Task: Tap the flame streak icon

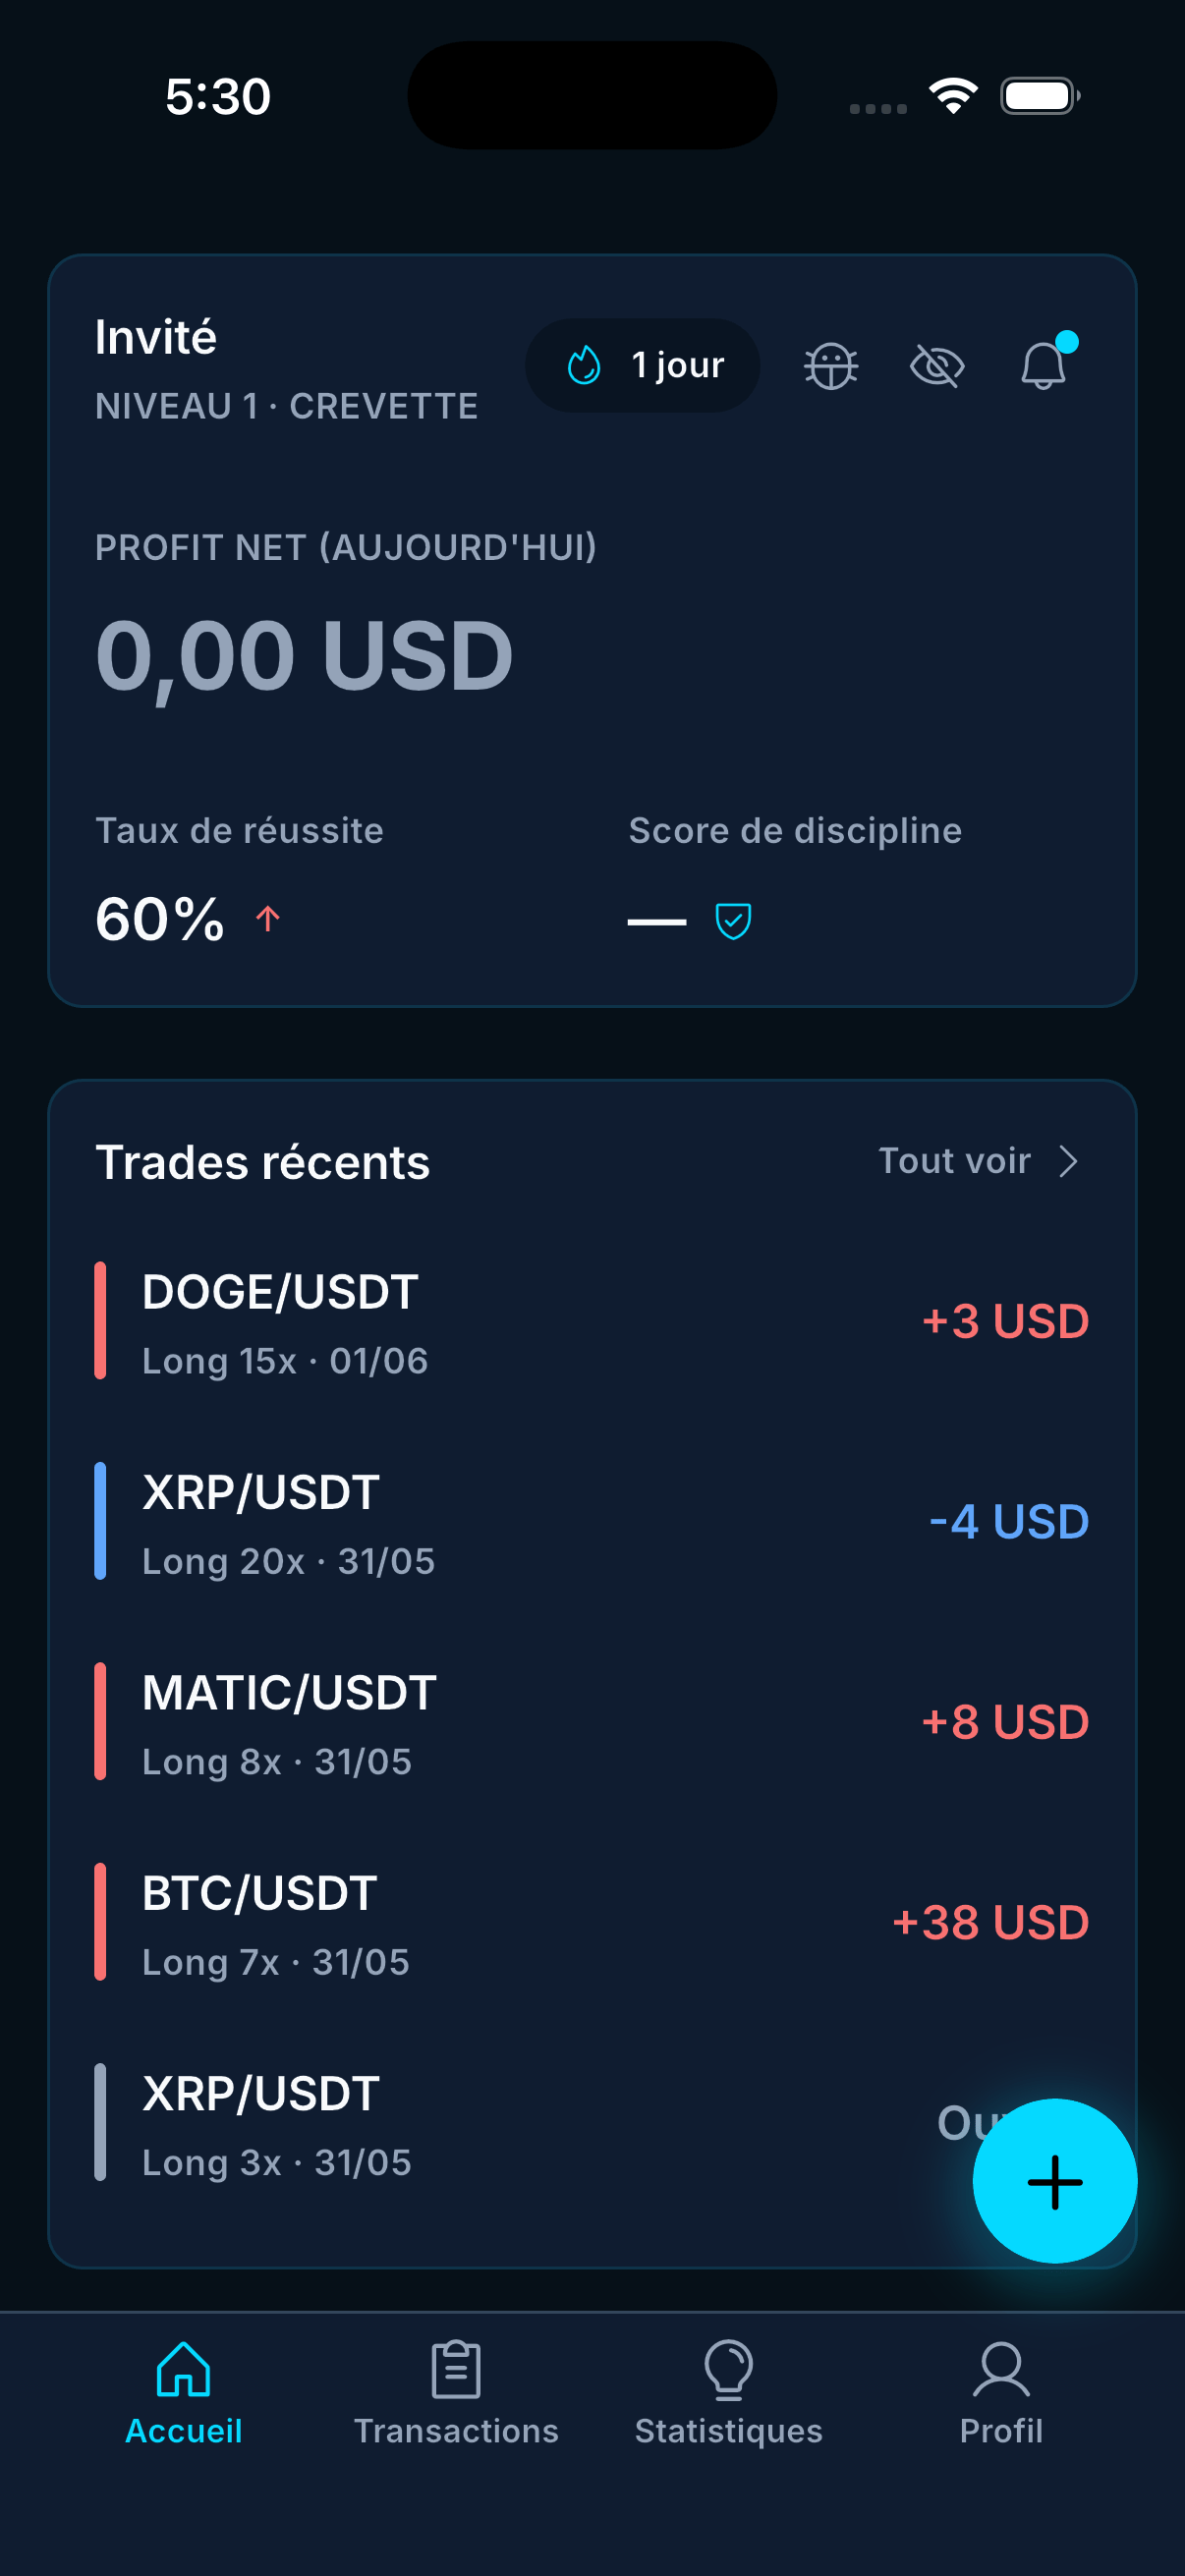Action: [584, 366]
